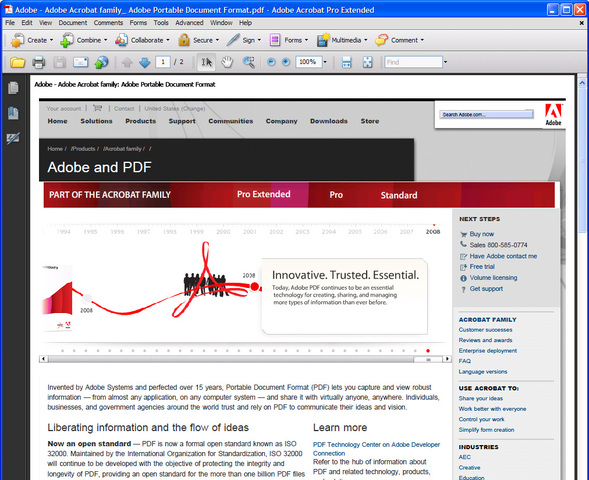589x480 pixels.
Task: Click the Multimedia icon
Action: coord(322,40)
